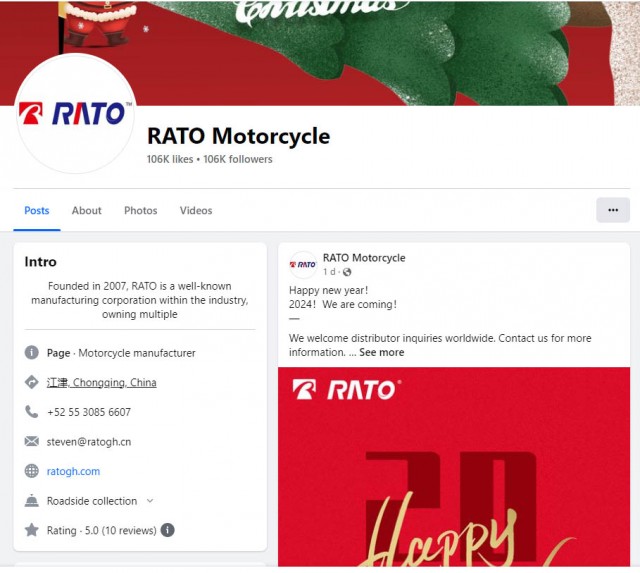Open the three-dots more options button
Screen dimensions: 640x573
coord(613,210)
